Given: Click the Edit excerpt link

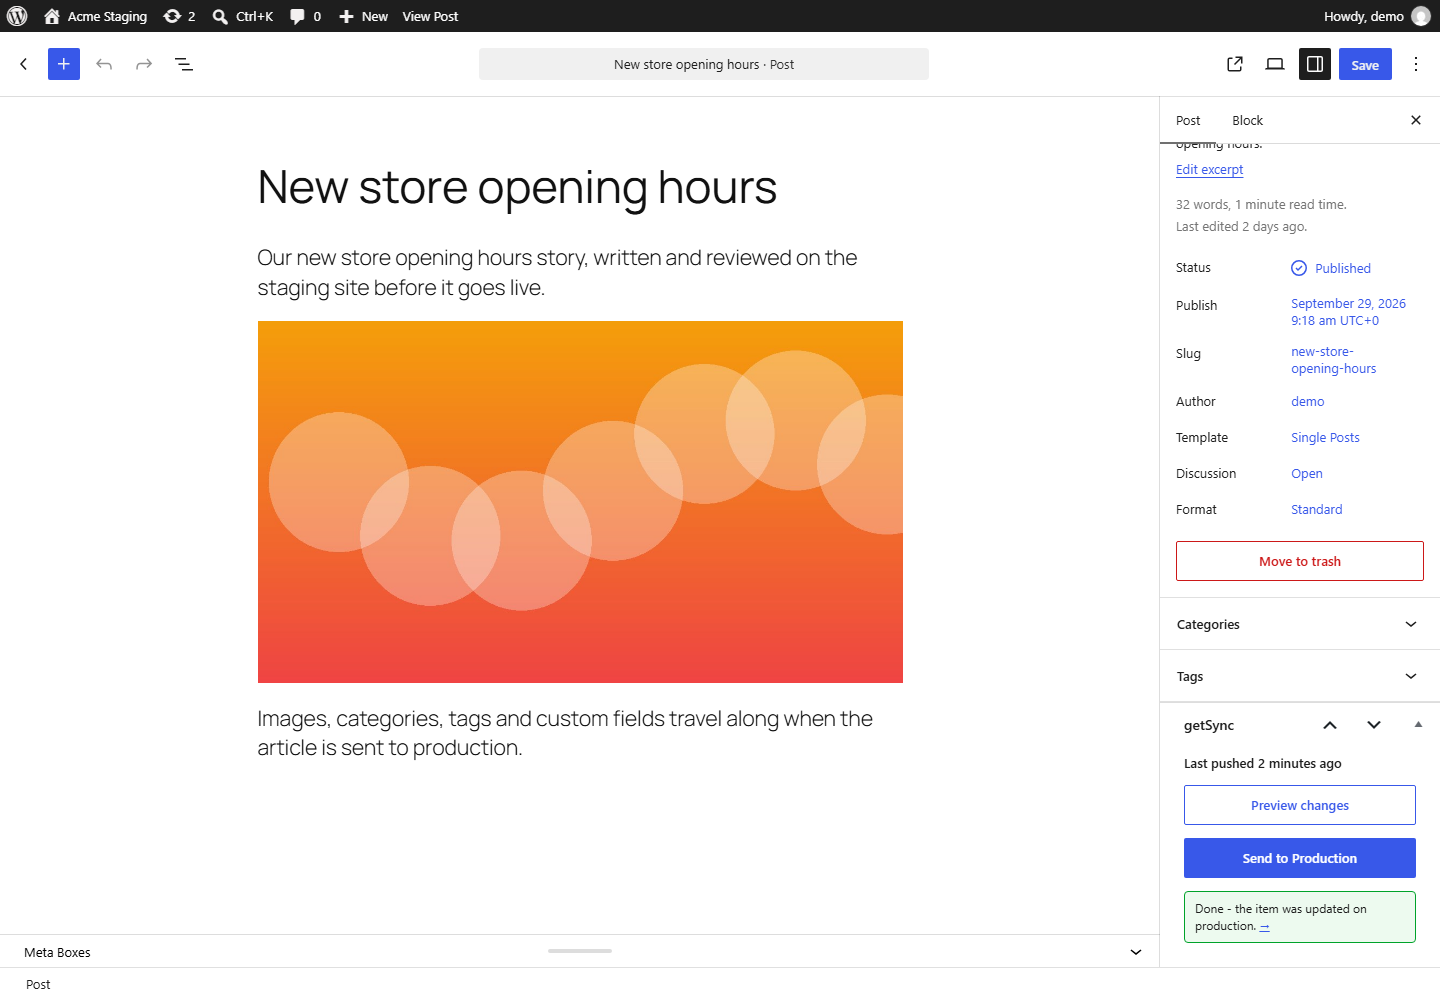Looking at the screenshot, I should (x=1209, y=170).
